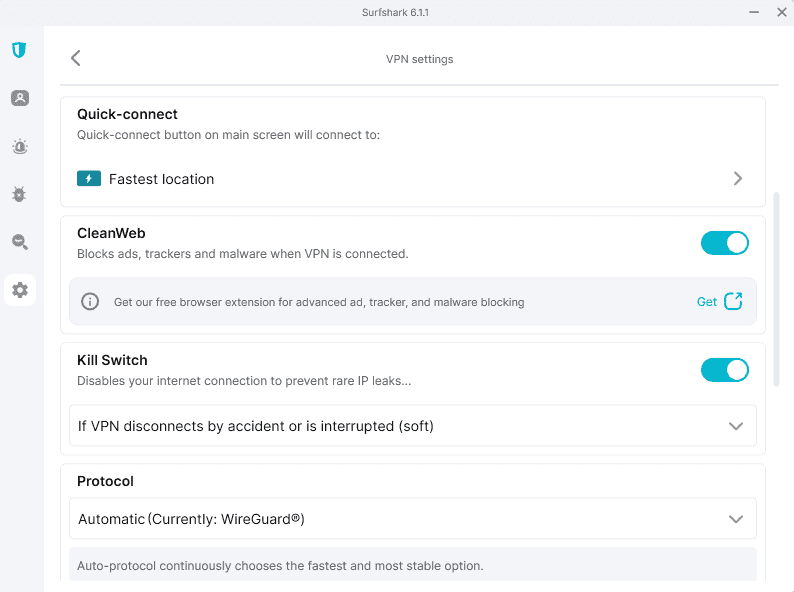
Task: Click the external link icon next to Get
Action: (x=733, y=301)
